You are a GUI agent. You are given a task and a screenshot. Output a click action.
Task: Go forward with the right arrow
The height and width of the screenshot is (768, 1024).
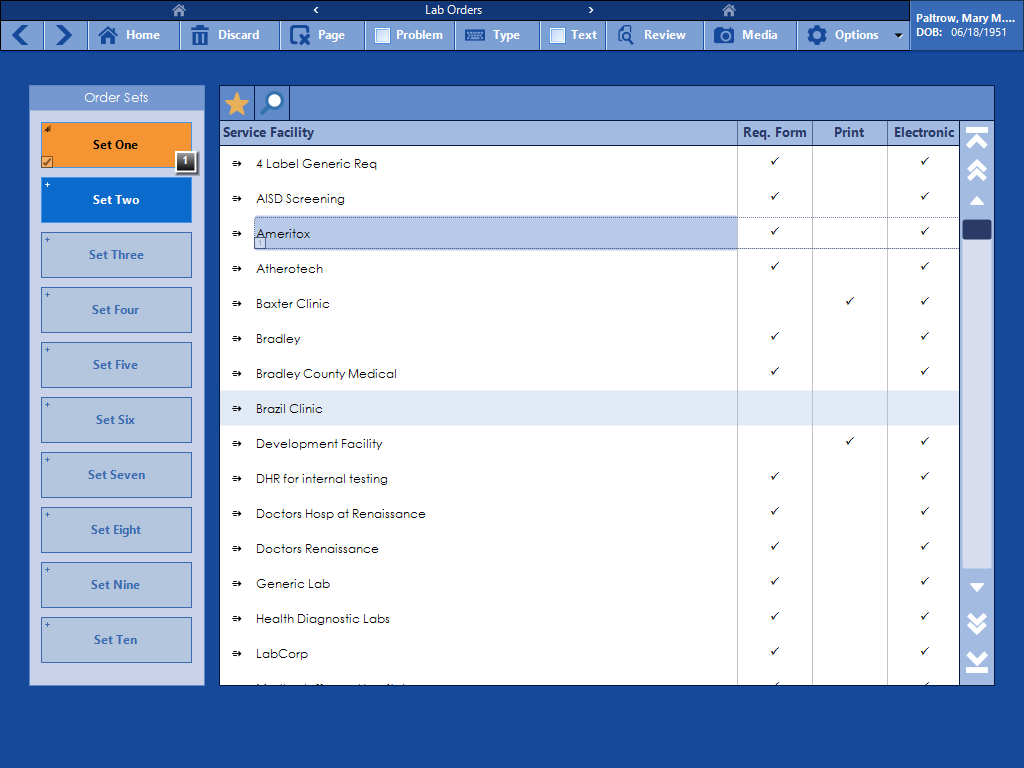[64, 35]
